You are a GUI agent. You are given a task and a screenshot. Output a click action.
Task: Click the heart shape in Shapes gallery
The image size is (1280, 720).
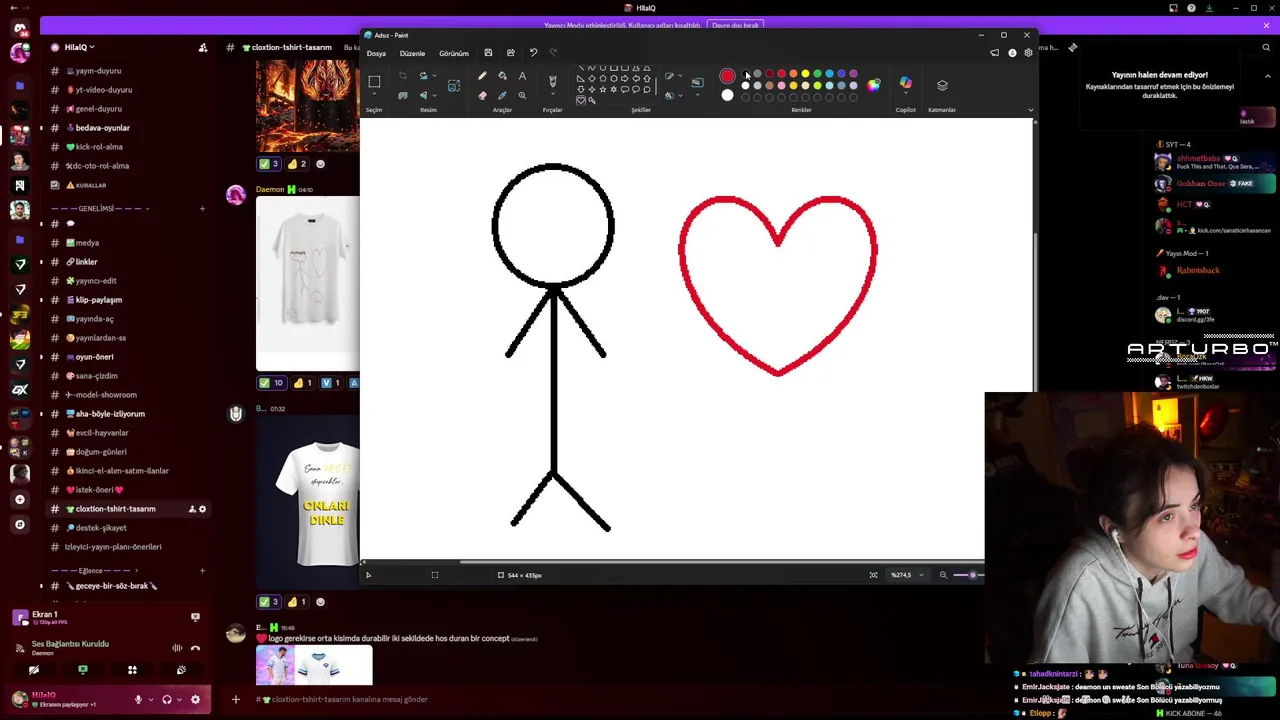pos(581,100)
